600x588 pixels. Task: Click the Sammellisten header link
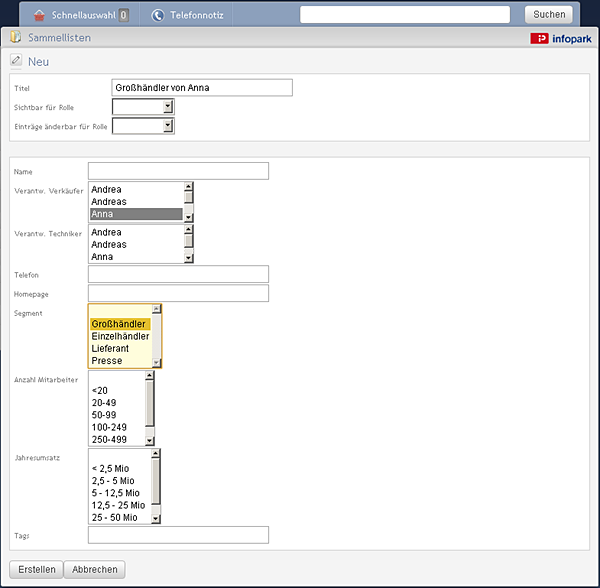click(x=59, y=37)
